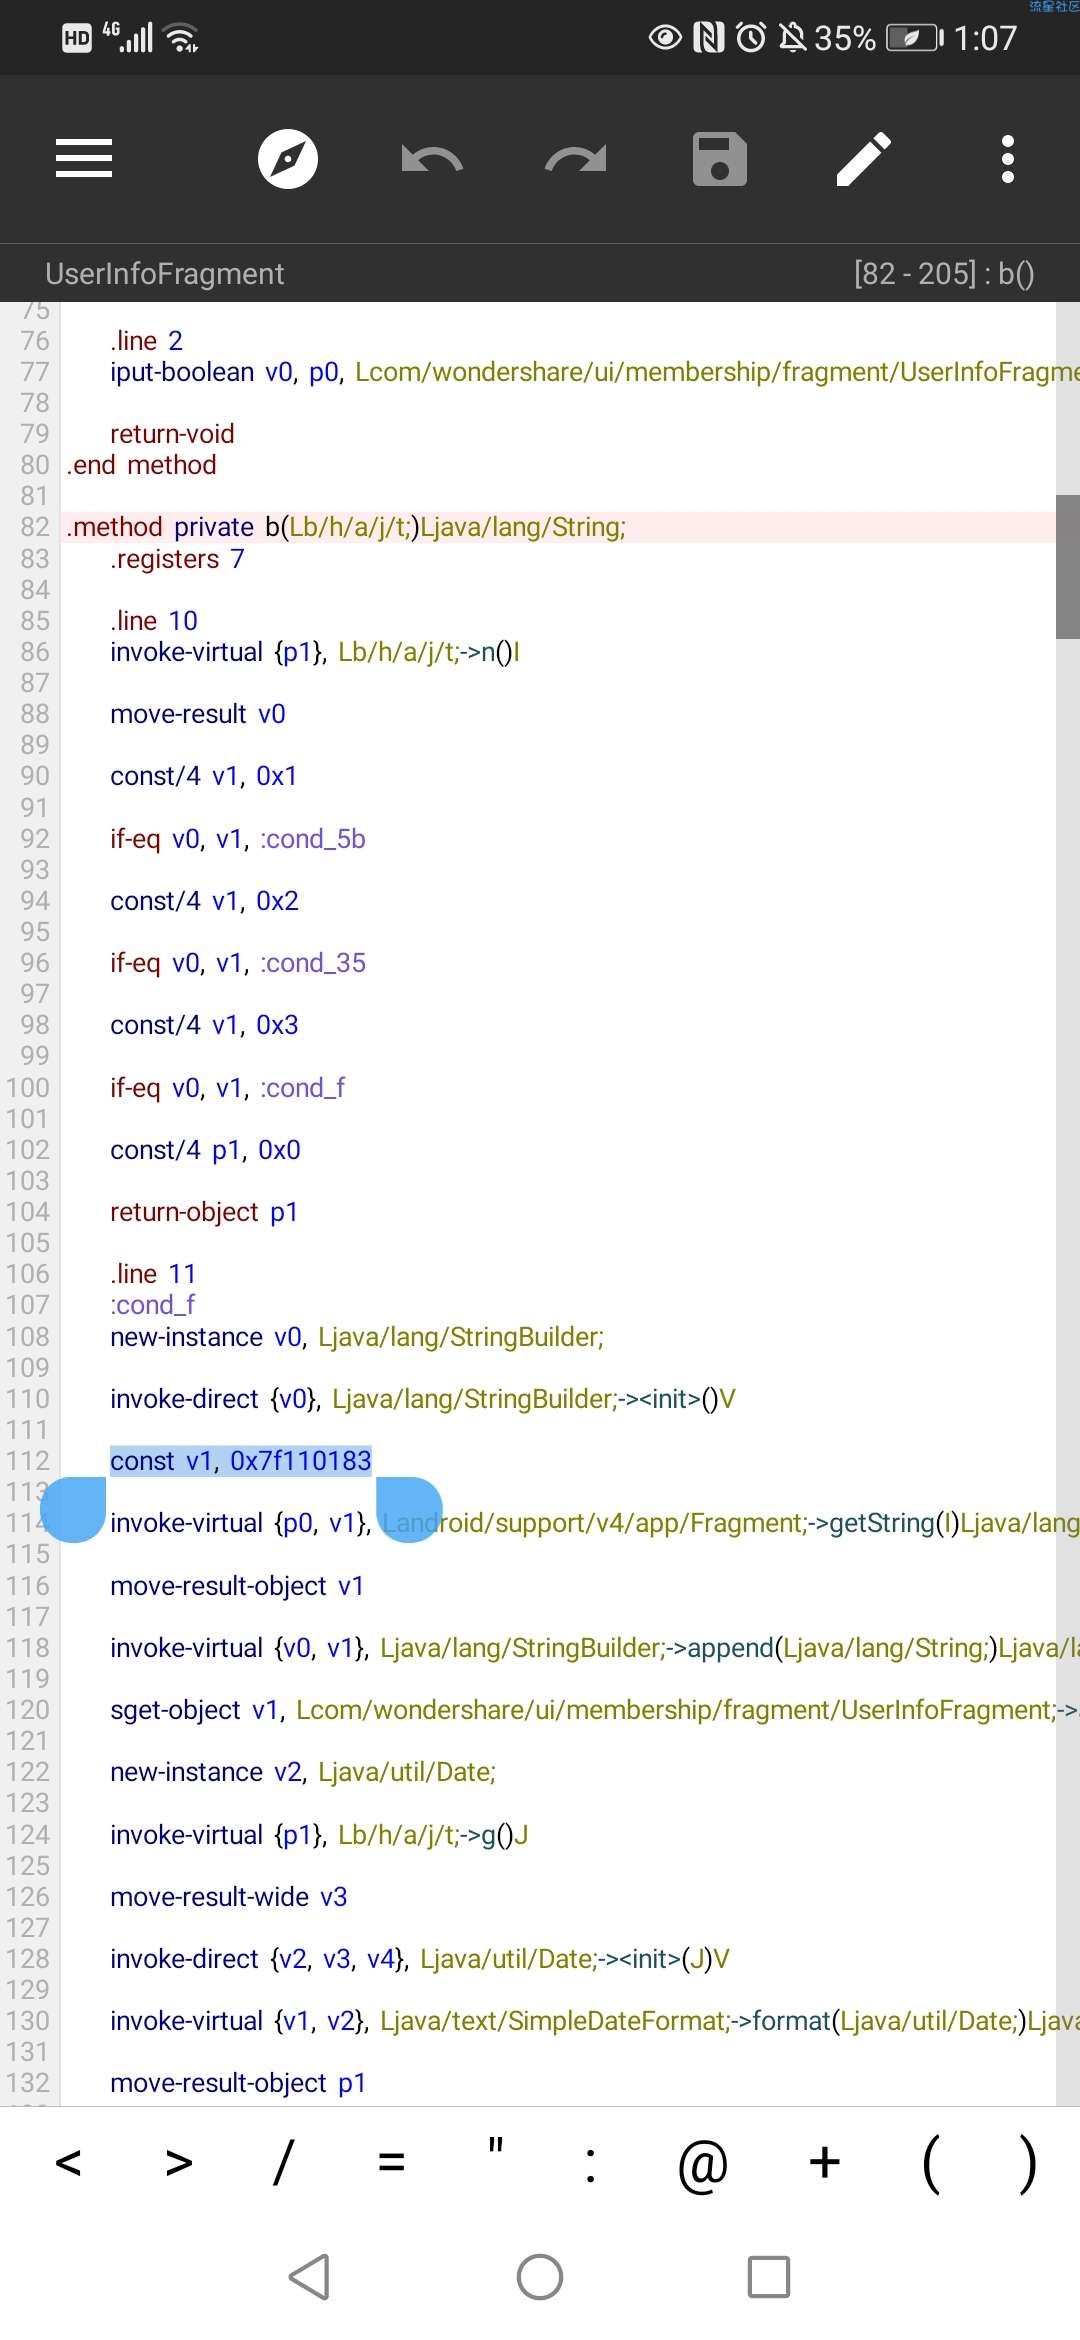Click the return-object p1 line
The height and width of the screenshot is (2340, 1080).
pyautogui.click(x=204, y=1212)
